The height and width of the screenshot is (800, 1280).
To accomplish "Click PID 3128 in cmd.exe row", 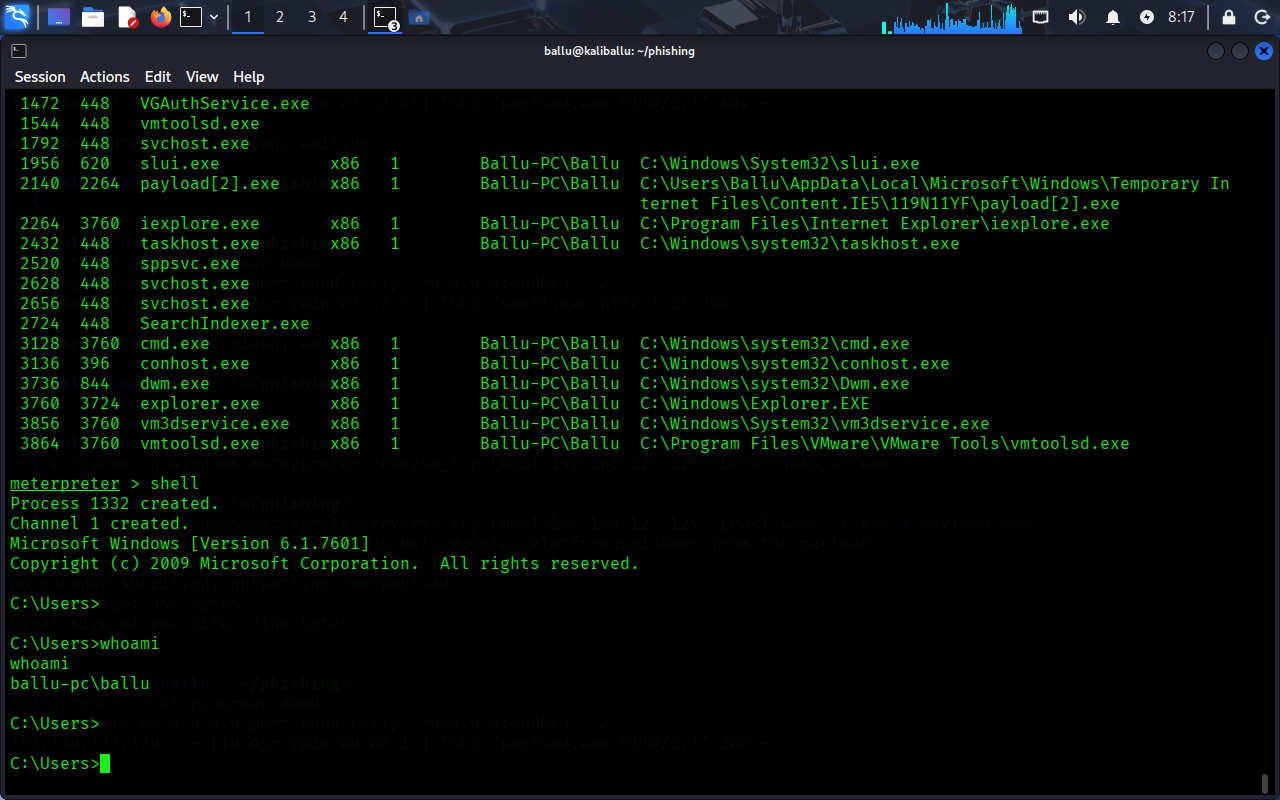I will (x=40, y=344).
